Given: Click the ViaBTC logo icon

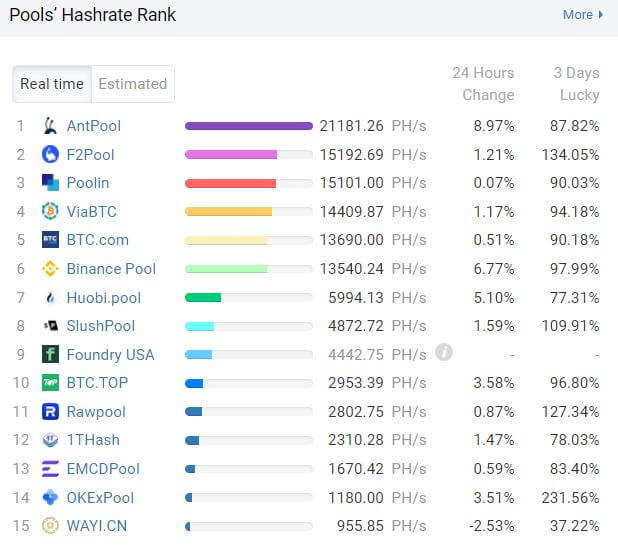Looking at the screenshot, I should click(x=50, y=212).
